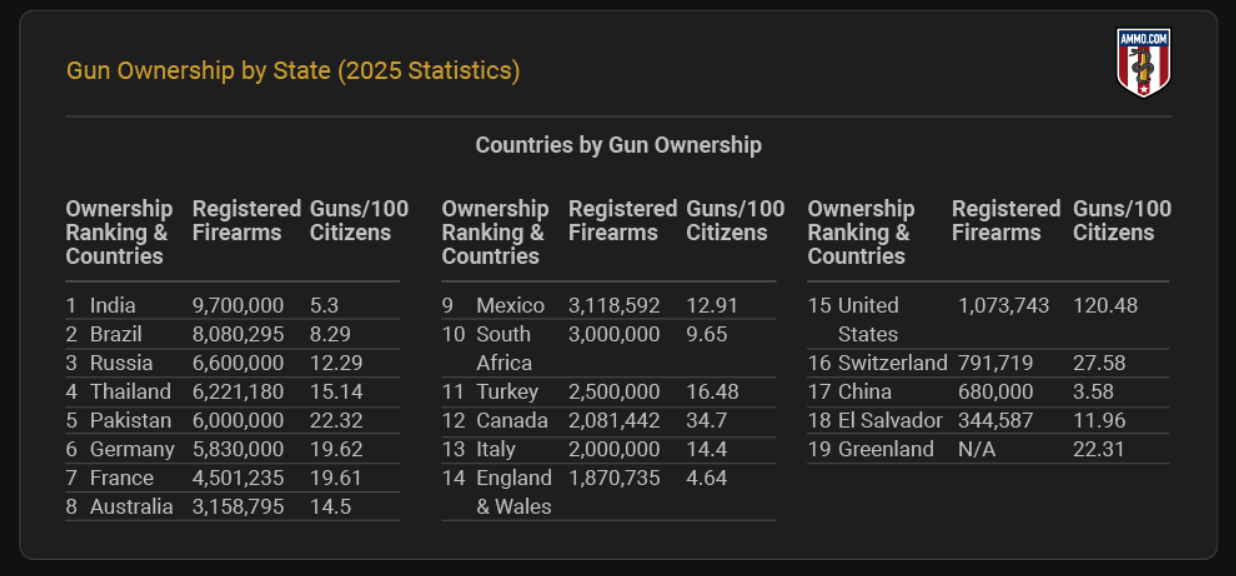Click Pakistan's 22.32 guns per 100 value
Screen dimensions: 1236x576
tap(336, 421)
